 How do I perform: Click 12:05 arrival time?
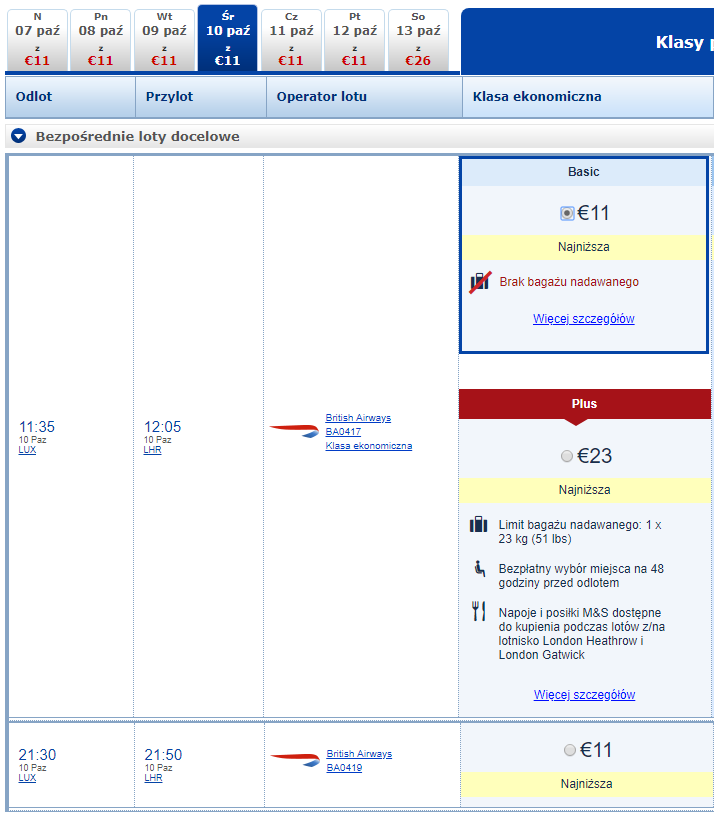(x=162, y=427)
